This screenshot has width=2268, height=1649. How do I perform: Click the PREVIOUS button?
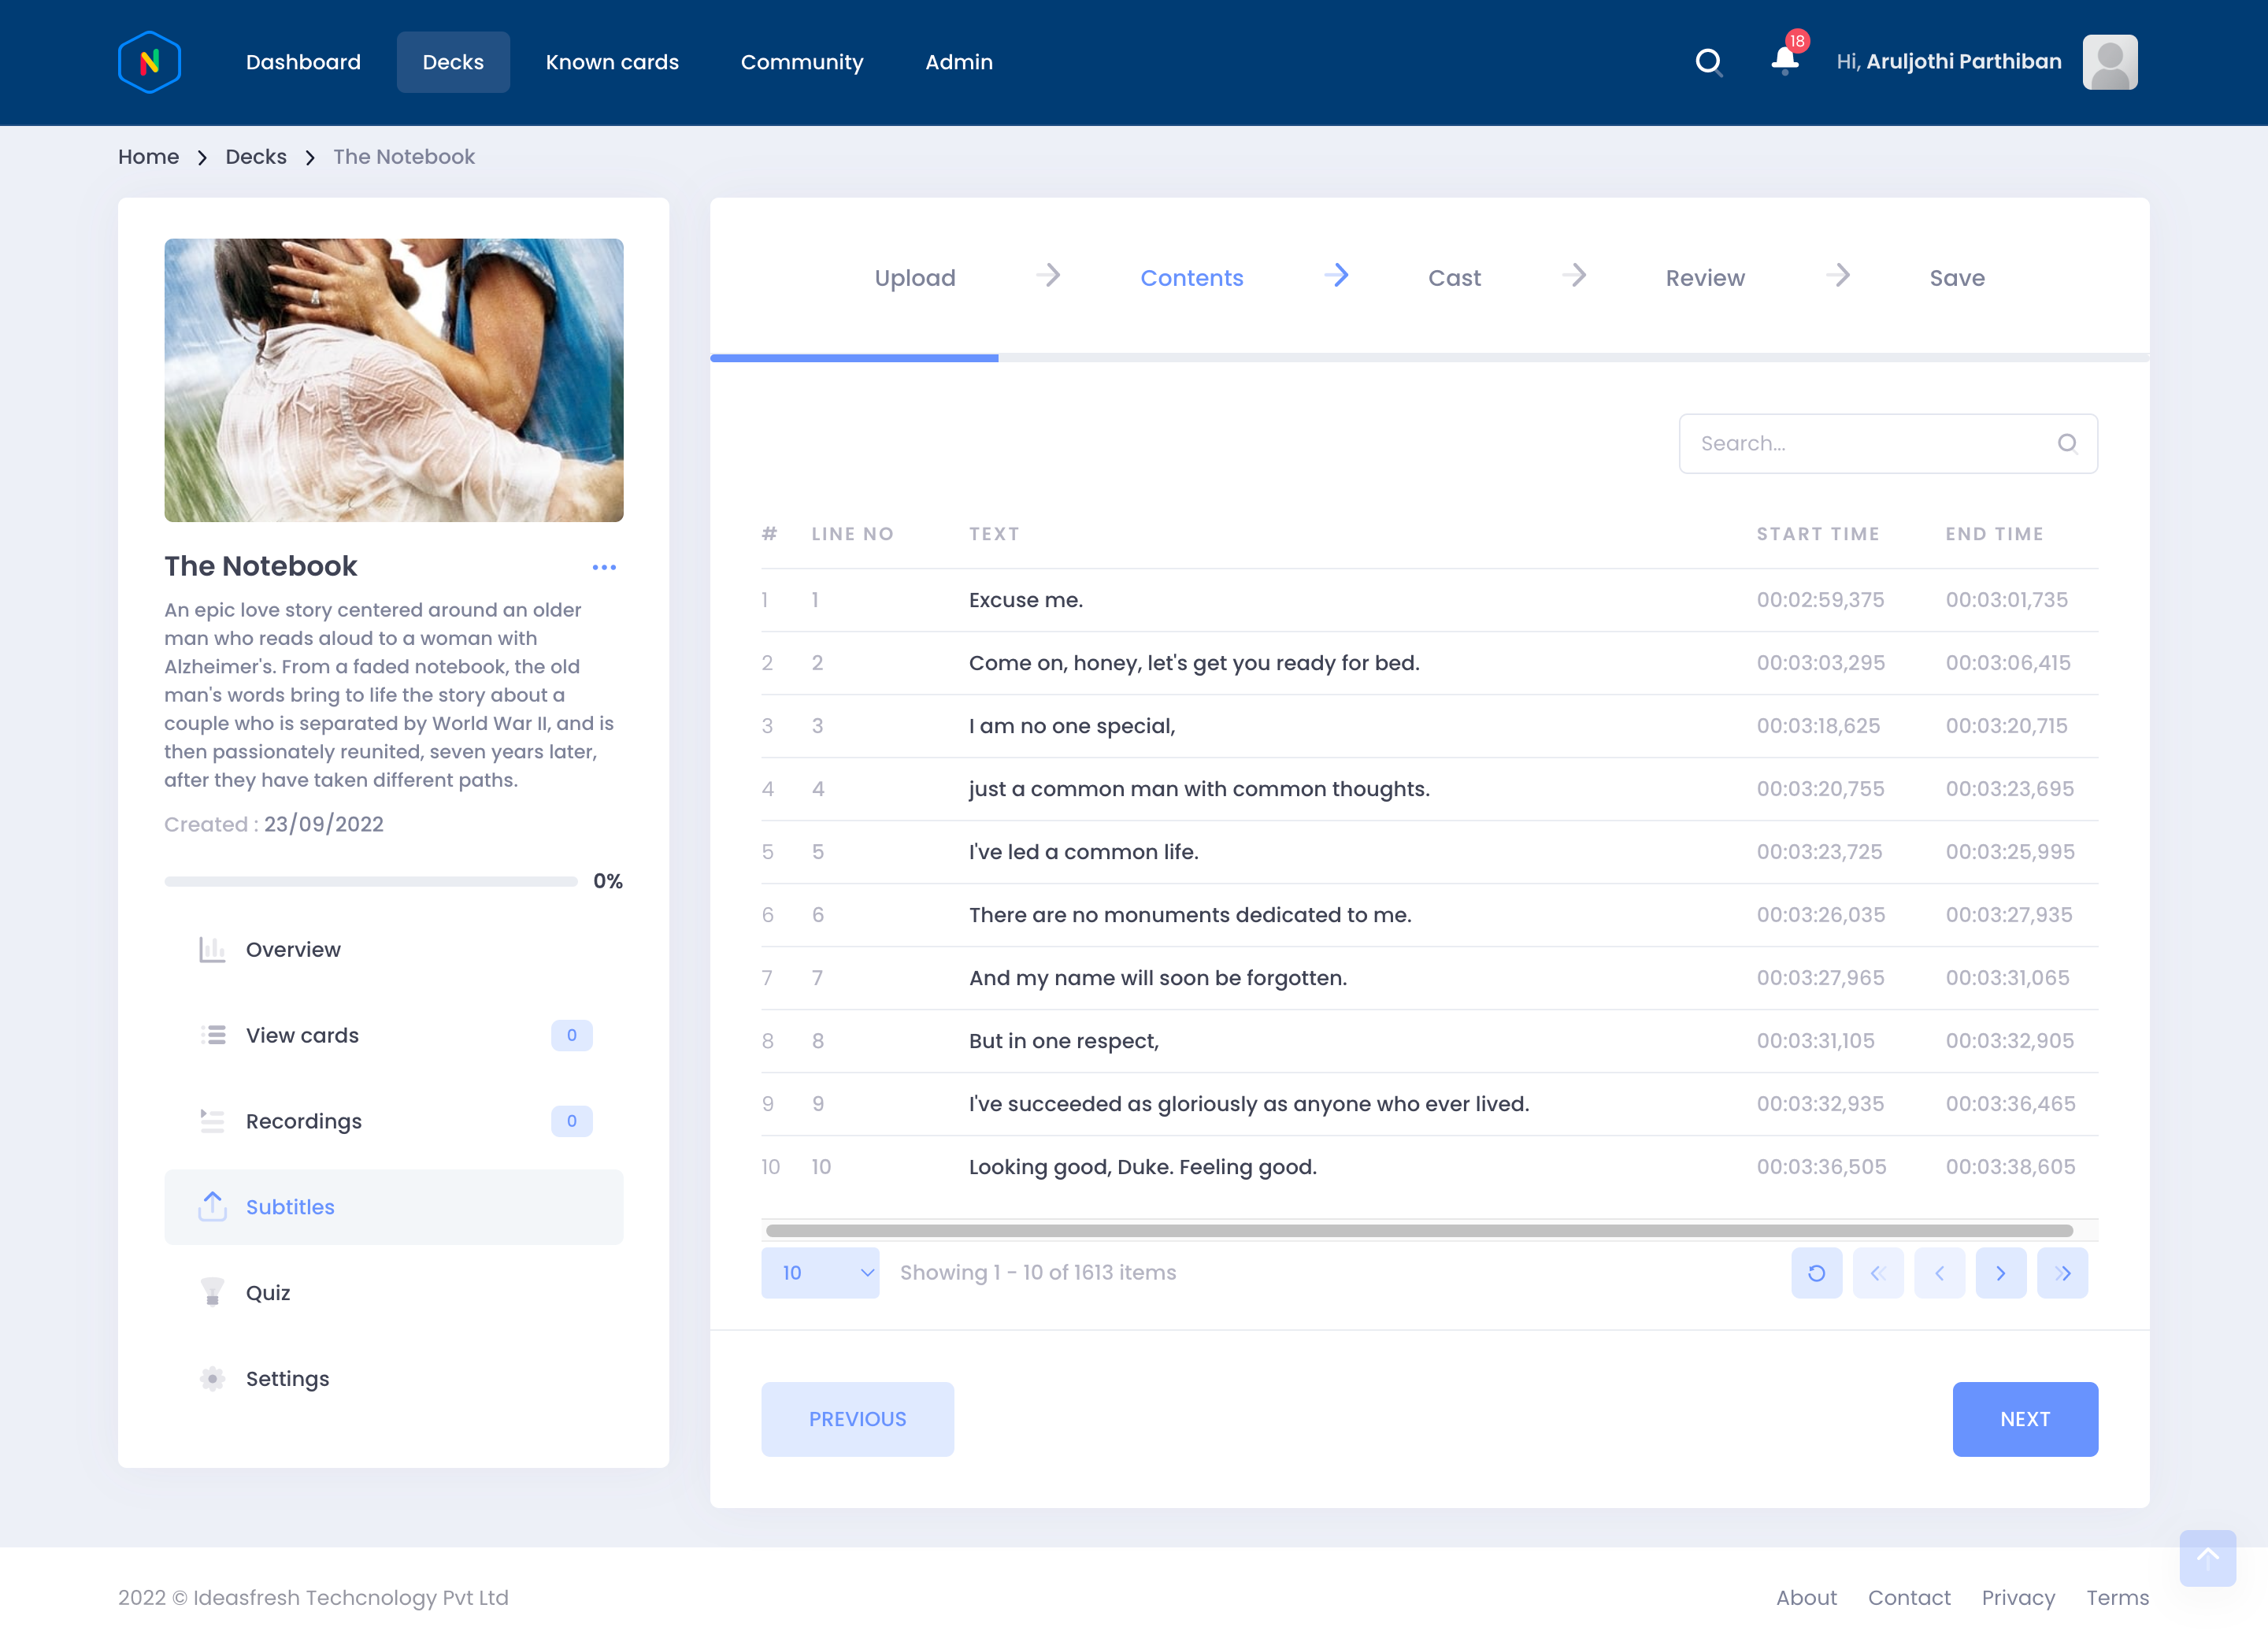[x=857, y=1419]
